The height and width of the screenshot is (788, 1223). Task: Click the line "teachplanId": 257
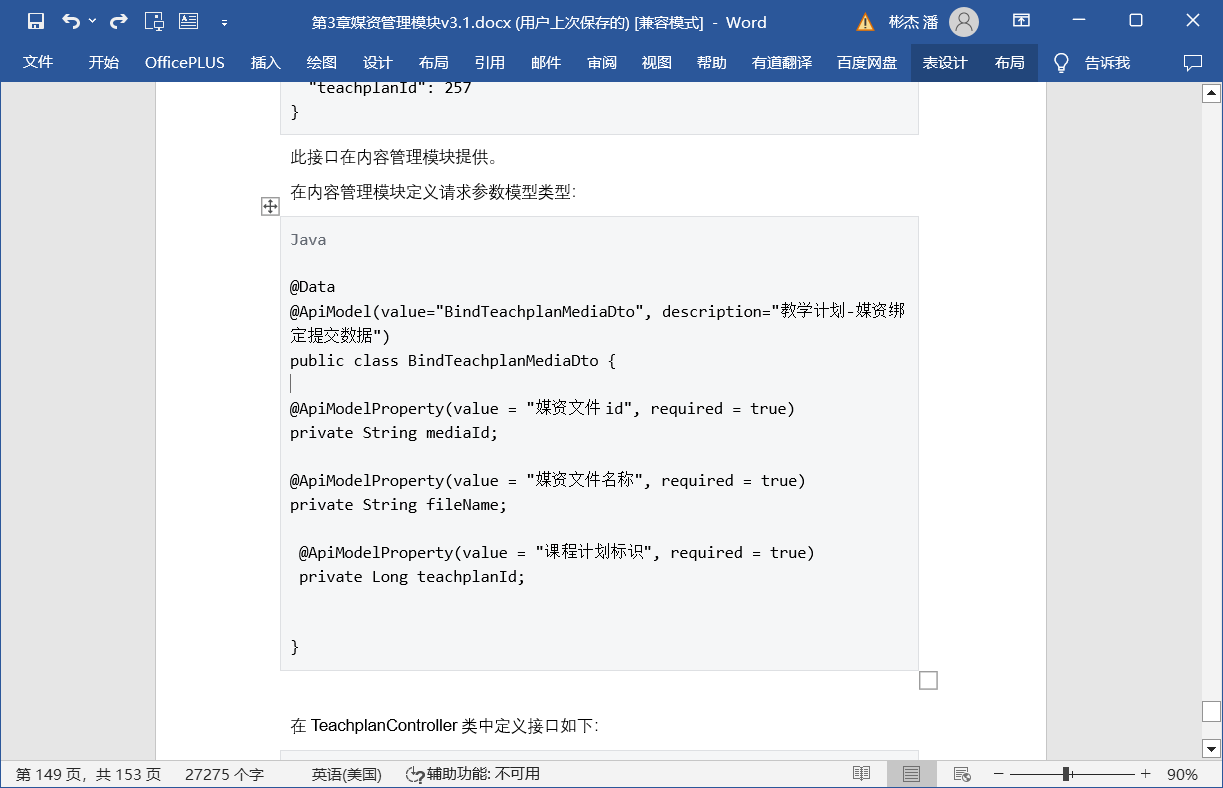coord(390,88)
